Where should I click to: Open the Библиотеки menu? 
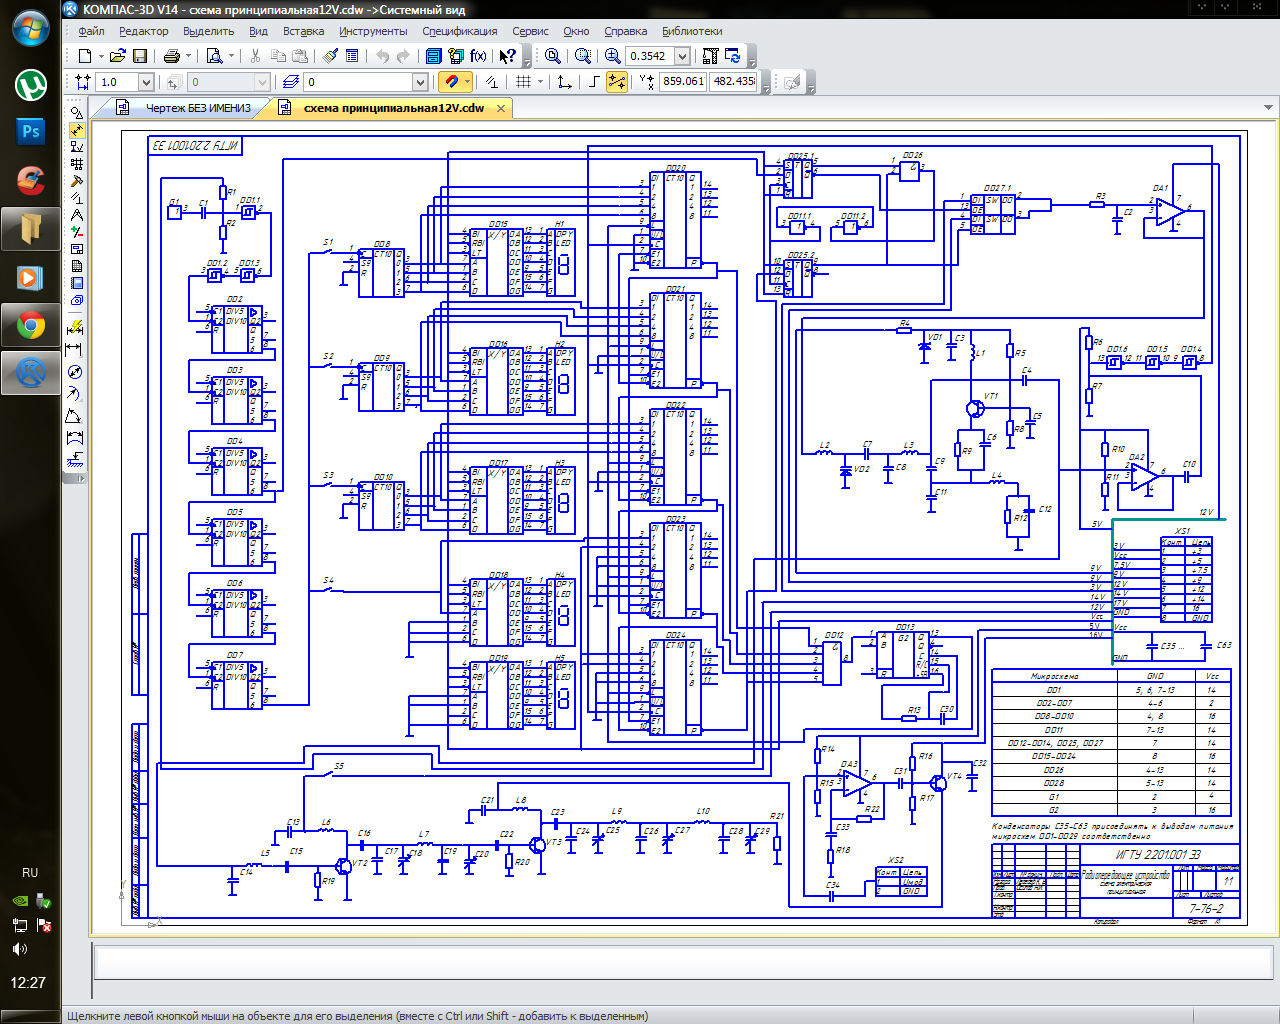(x=692, y=31)
